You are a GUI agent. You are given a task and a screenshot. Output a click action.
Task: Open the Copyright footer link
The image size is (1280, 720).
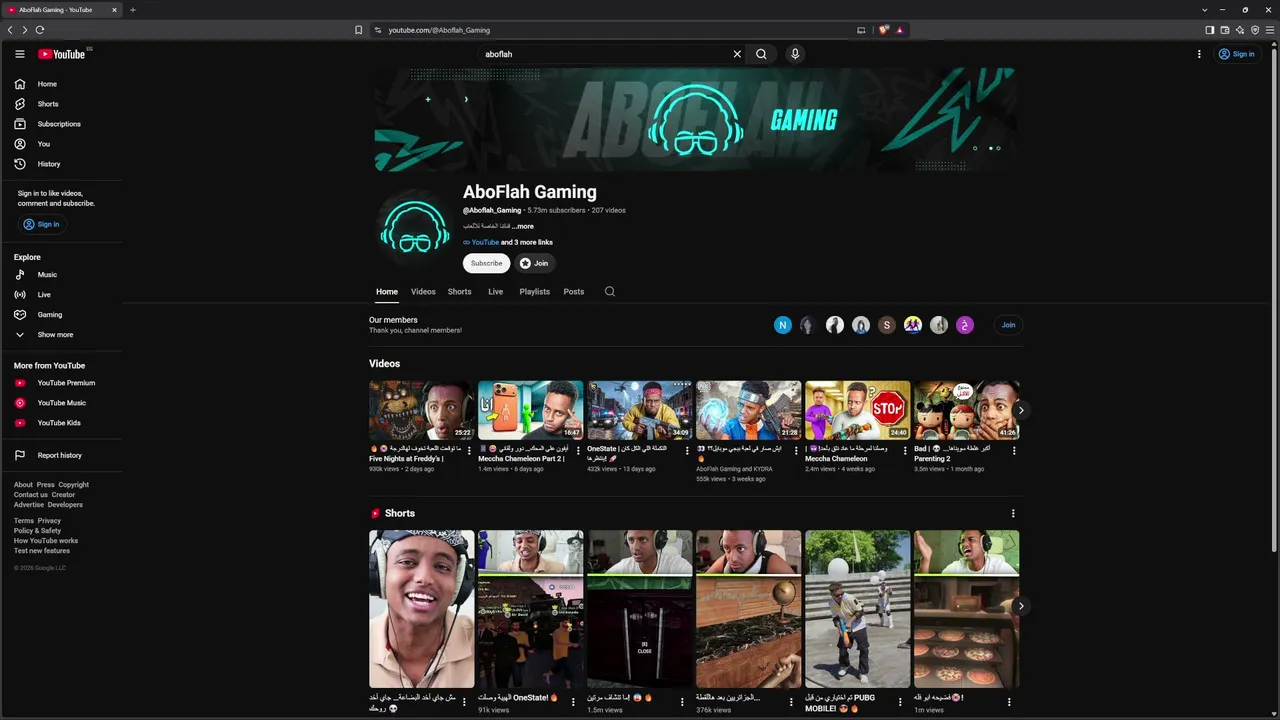pos(74,485)
